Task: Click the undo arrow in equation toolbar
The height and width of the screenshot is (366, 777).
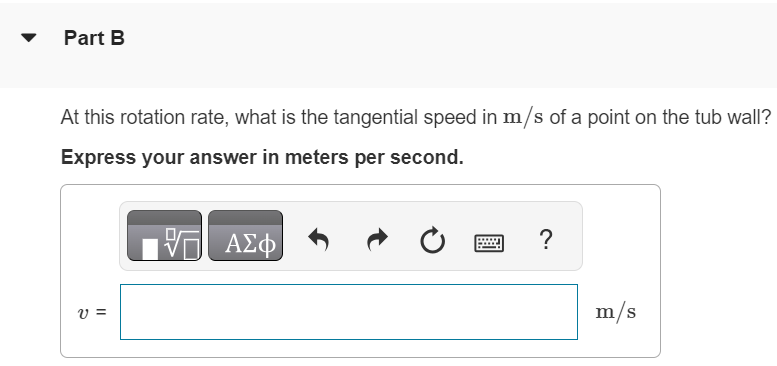Action: point(319,240)
